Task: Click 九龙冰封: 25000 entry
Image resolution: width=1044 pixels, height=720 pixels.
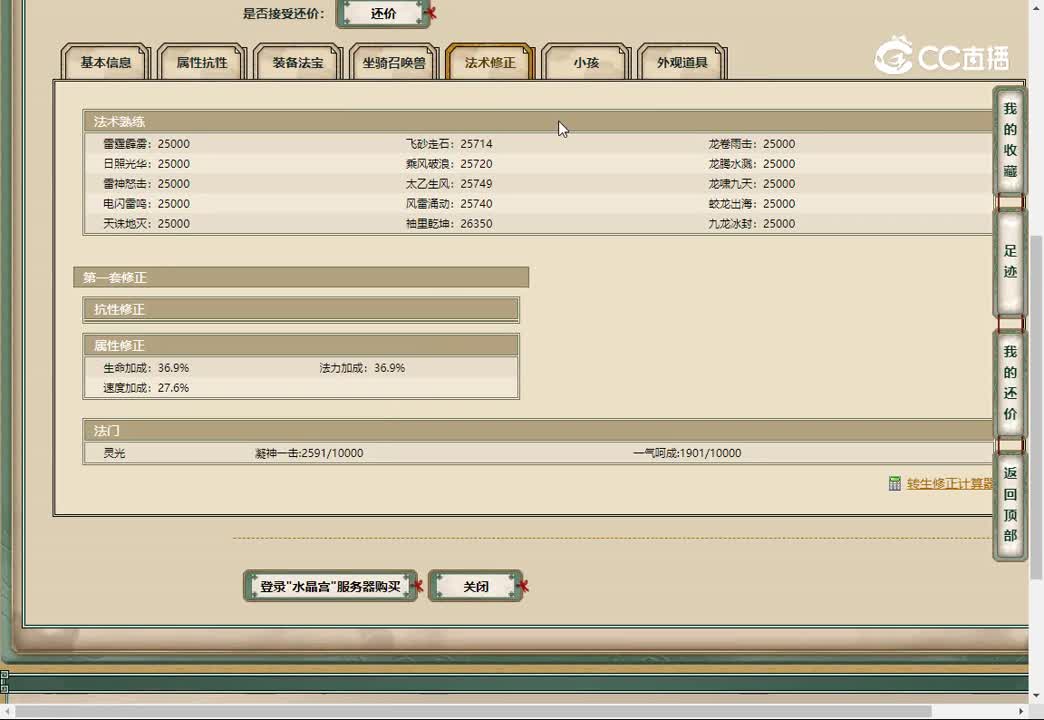Action: pos(752,224)
